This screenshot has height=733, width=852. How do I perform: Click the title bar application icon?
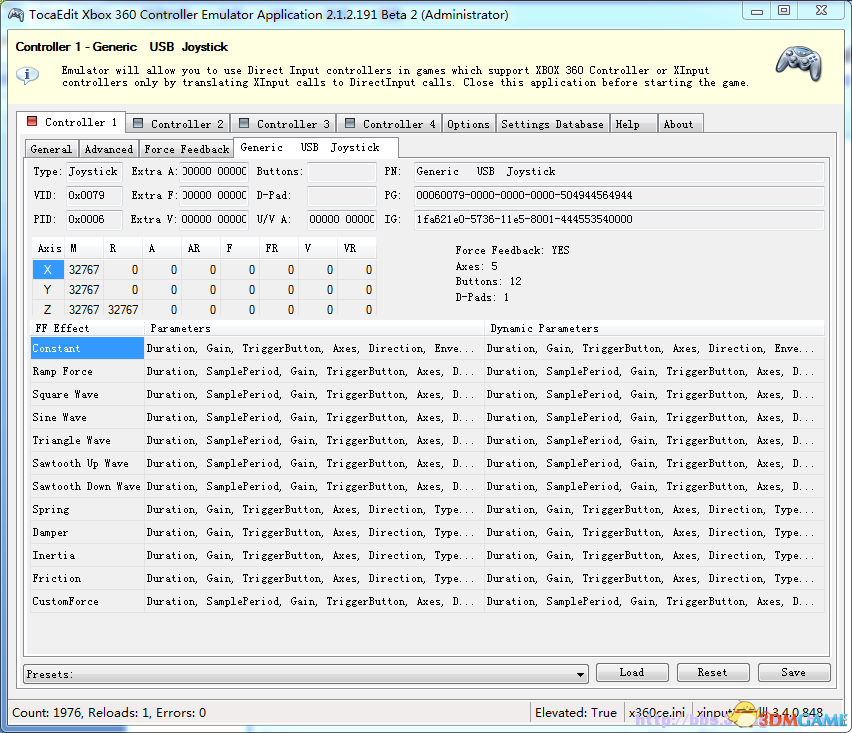pos(16,15)
